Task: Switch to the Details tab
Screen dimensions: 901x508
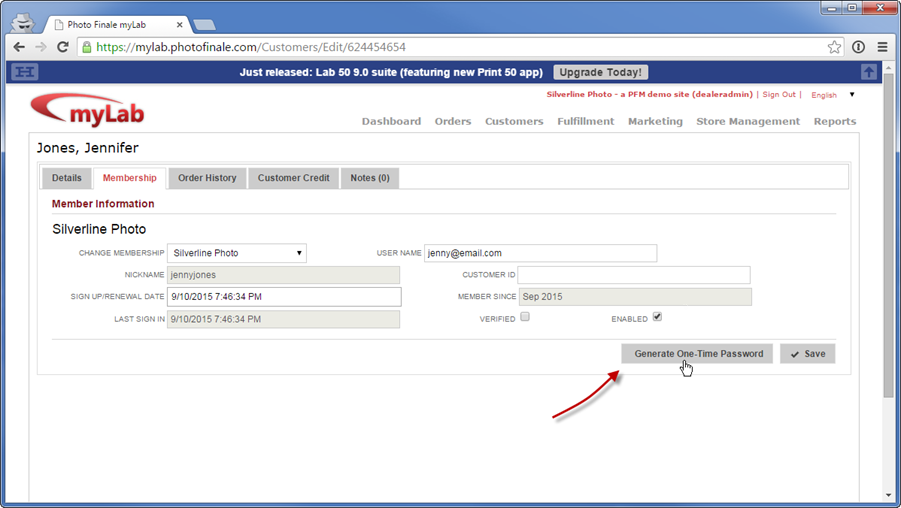Action: [x=67, y=178]
